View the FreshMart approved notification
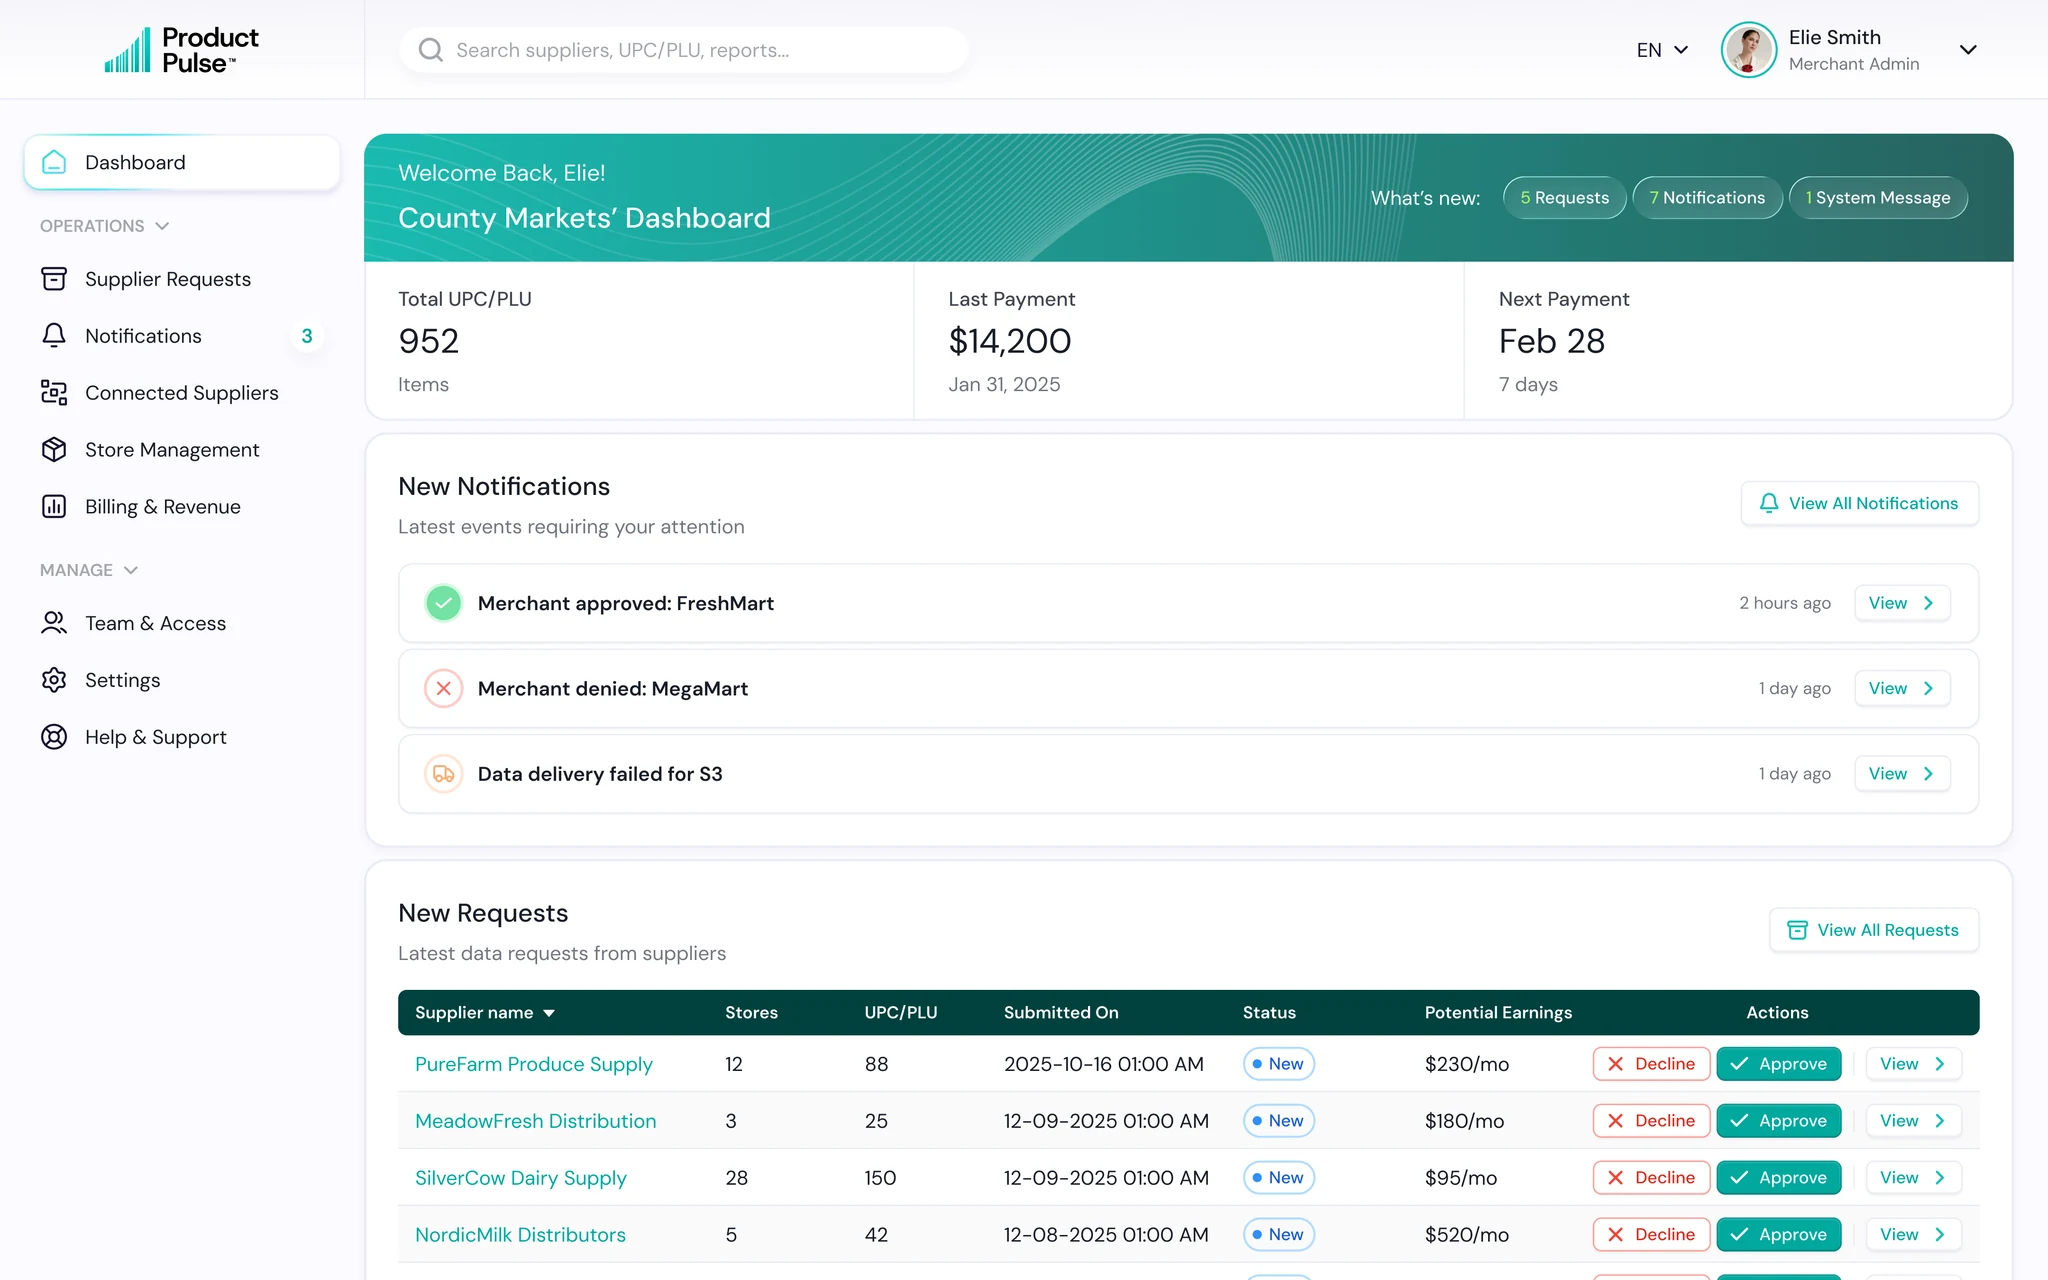Screen dimensions: 2048x1280 tap(1902, 603)
